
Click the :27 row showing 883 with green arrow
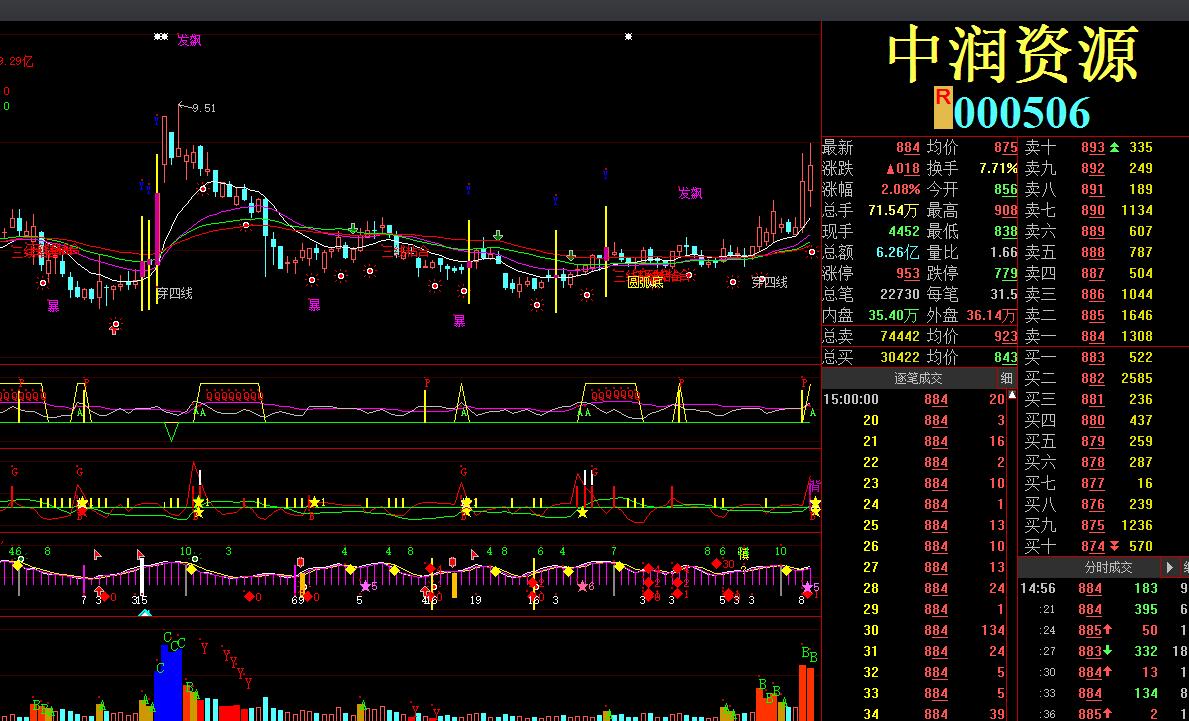coord(1103,651)
